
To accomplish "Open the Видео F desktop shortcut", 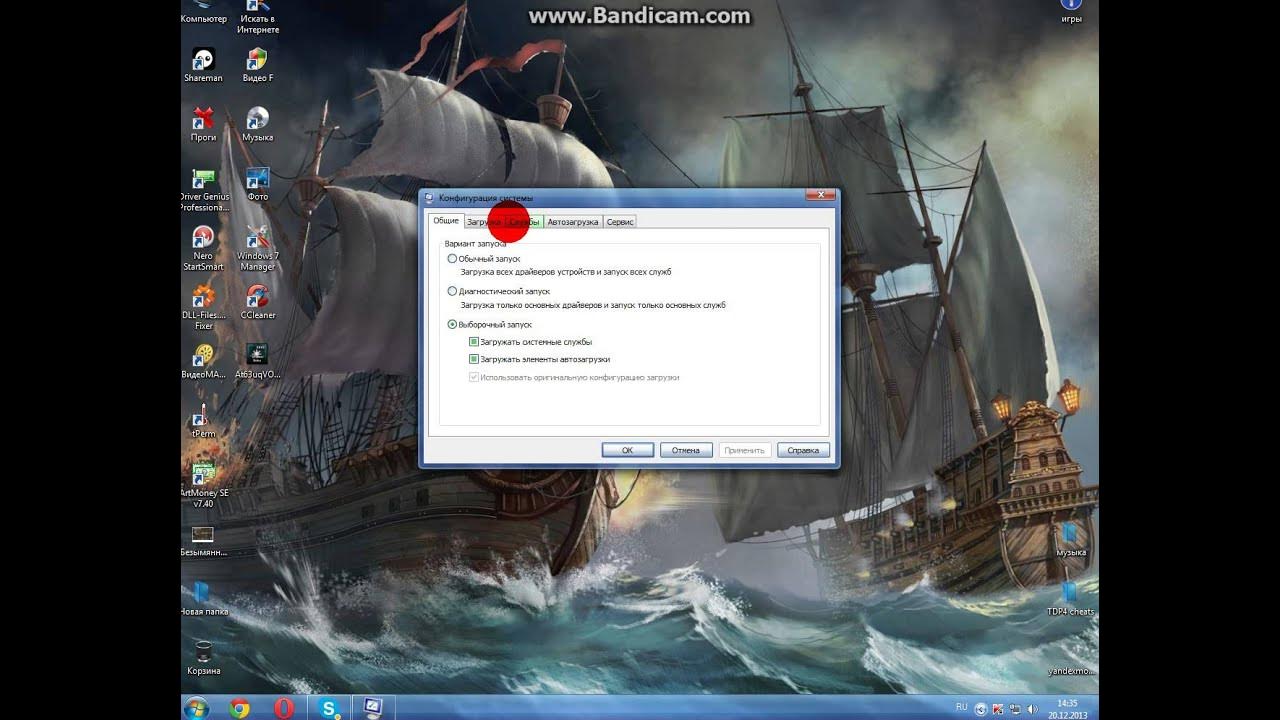I will [x=257, y=65].
